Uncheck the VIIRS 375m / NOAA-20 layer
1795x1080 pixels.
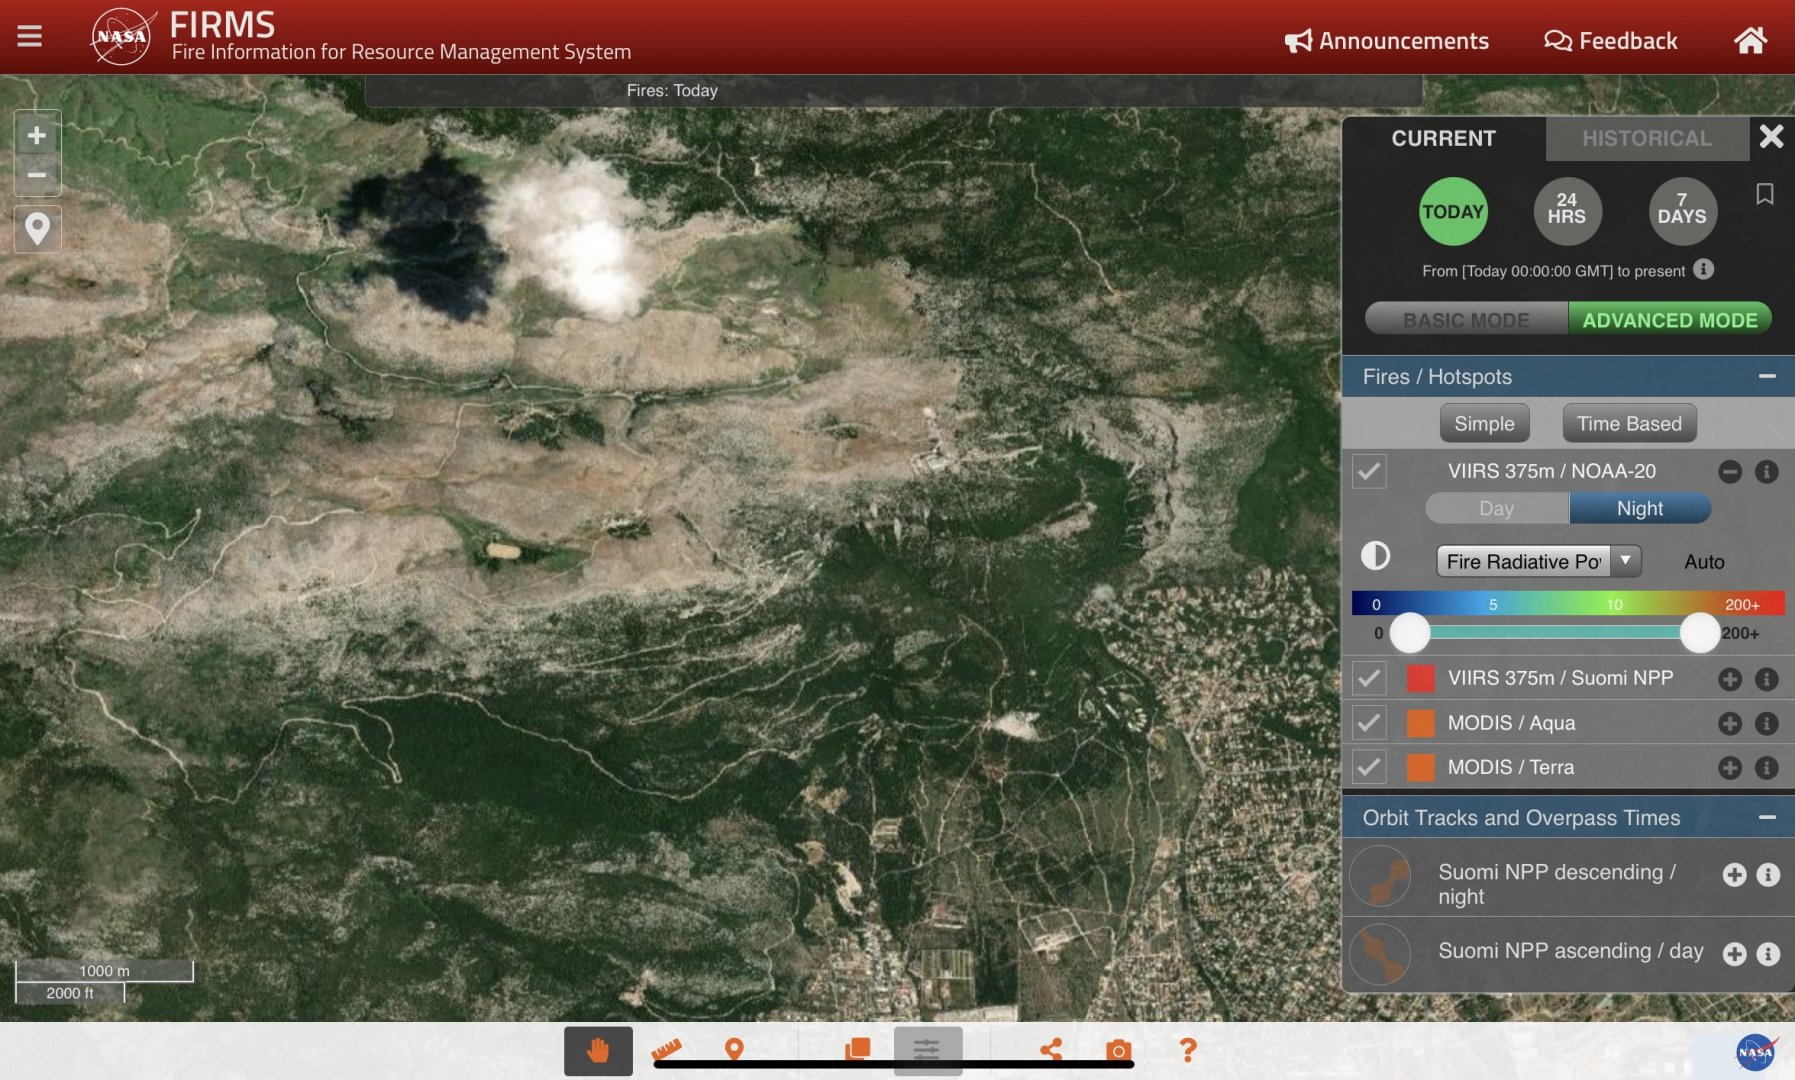[1369, 471]
